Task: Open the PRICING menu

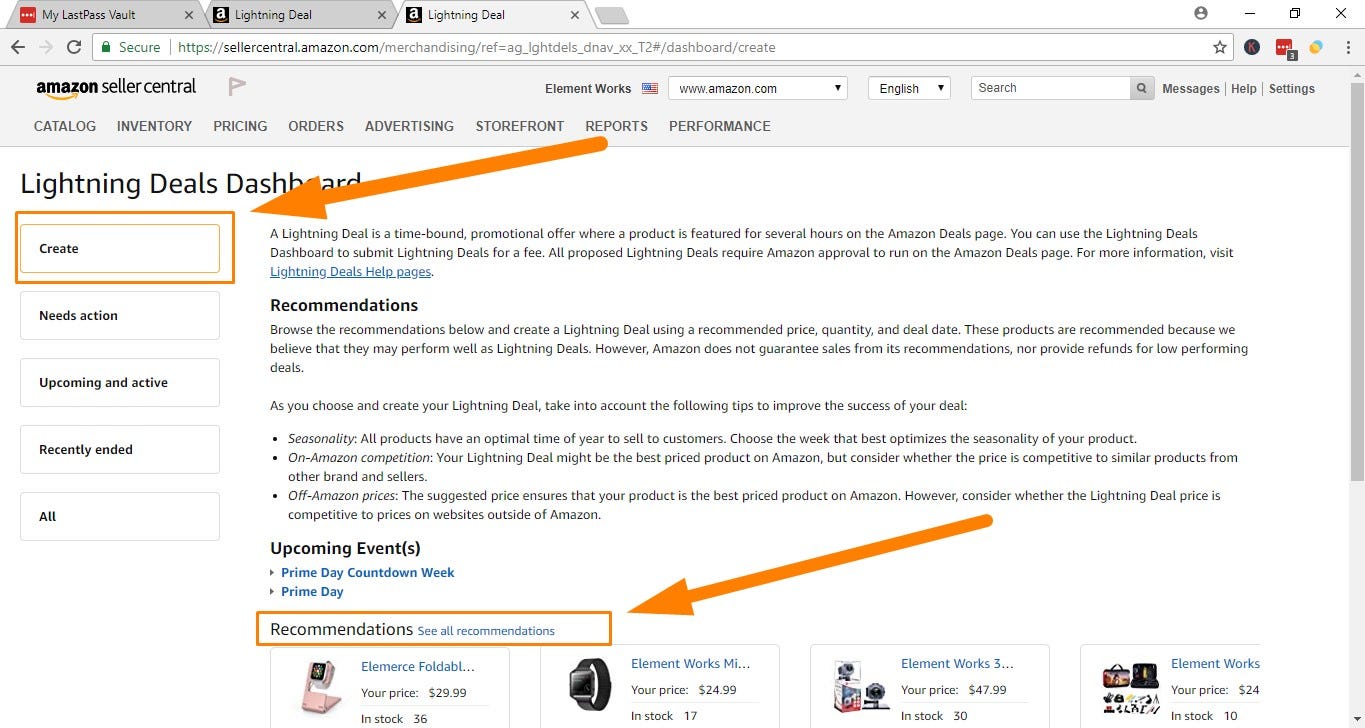Action: 240,126
